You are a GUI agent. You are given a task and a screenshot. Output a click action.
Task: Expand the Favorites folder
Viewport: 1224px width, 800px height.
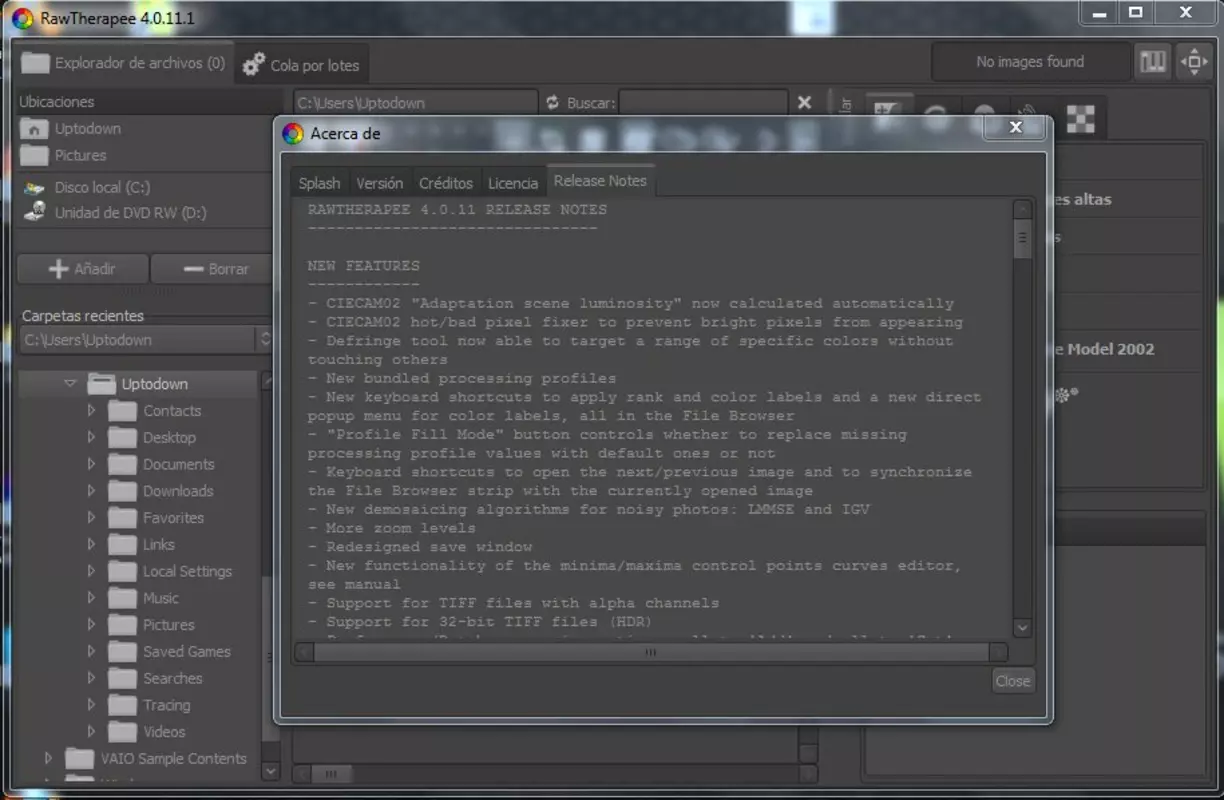(92, 517)
